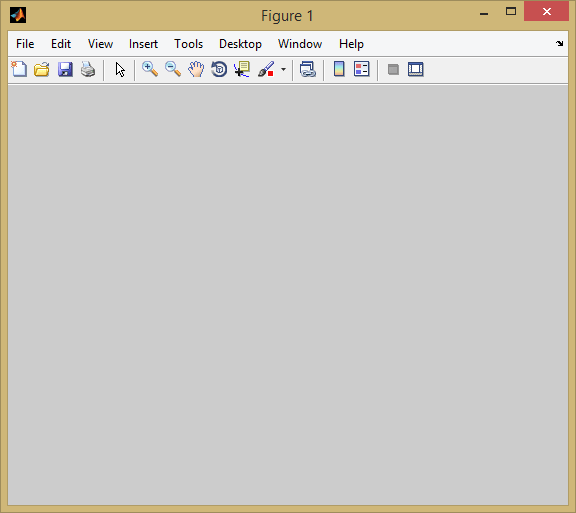The height and width of the screenshot is (513, 576).
Task: Click the Hide Plot Tools icon
Action: pyautogui.click(x=393, y=69)
